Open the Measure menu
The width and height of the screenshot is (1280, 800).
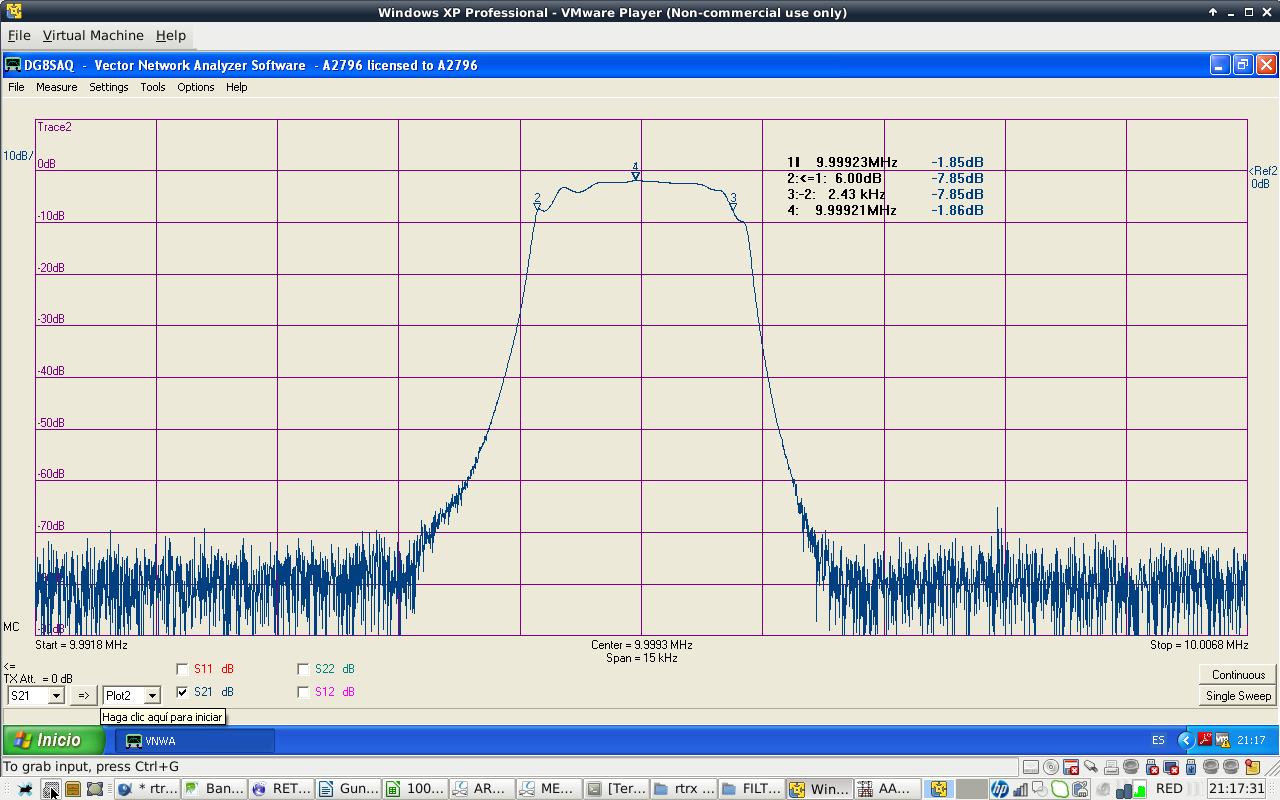[56, 87]
